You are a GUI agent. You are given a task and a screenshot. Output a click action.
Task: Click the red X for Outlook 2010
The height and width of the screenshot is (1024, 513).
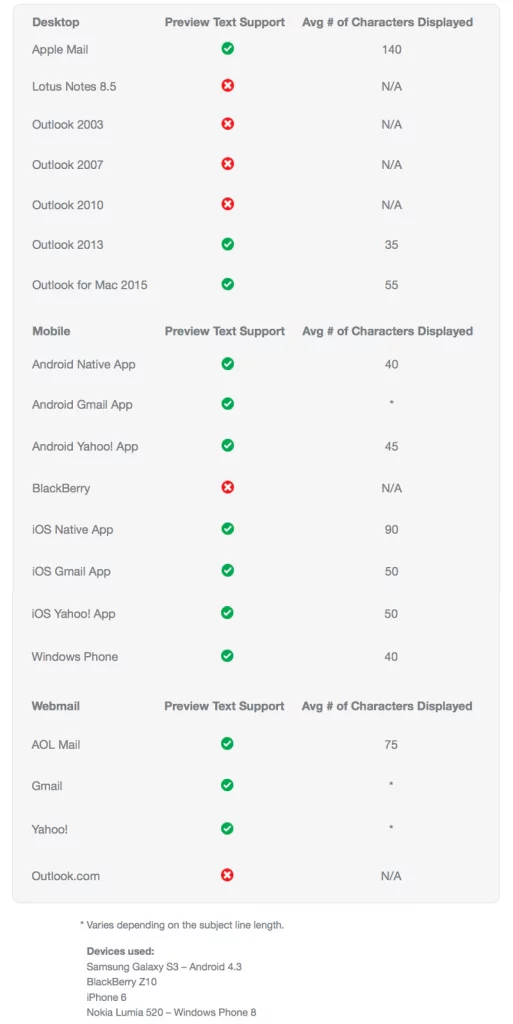pyautogui.click(x=227, y=204)
